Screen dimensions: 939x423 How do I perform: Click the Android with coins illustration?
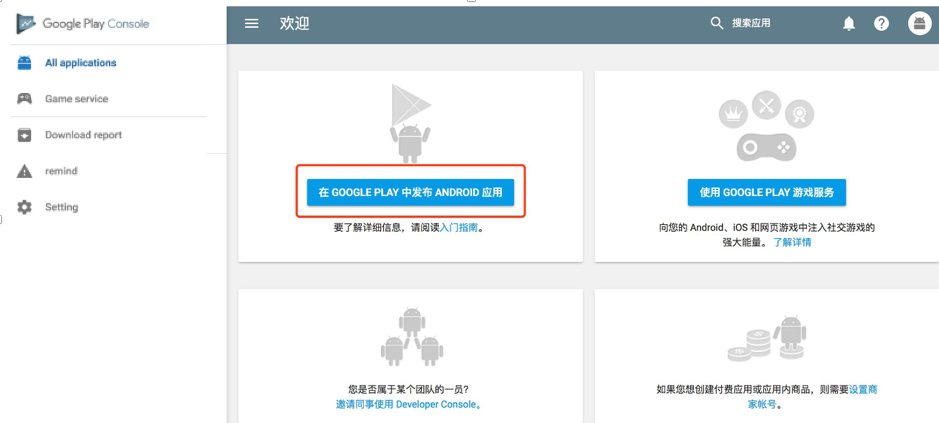(x=767, y=339)
